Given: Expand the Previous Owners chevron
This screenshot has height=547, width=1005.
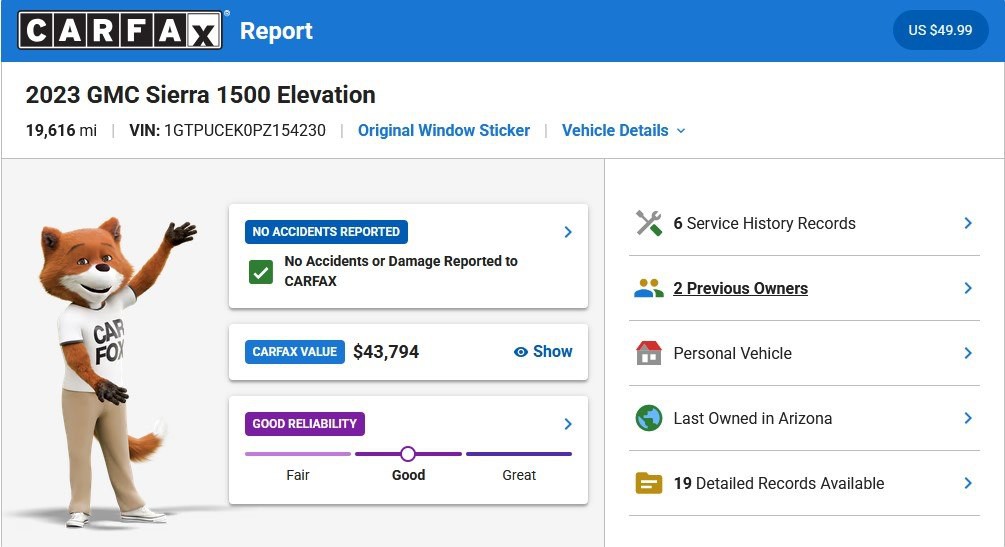Looking at the screenshot, I should 968,289.
